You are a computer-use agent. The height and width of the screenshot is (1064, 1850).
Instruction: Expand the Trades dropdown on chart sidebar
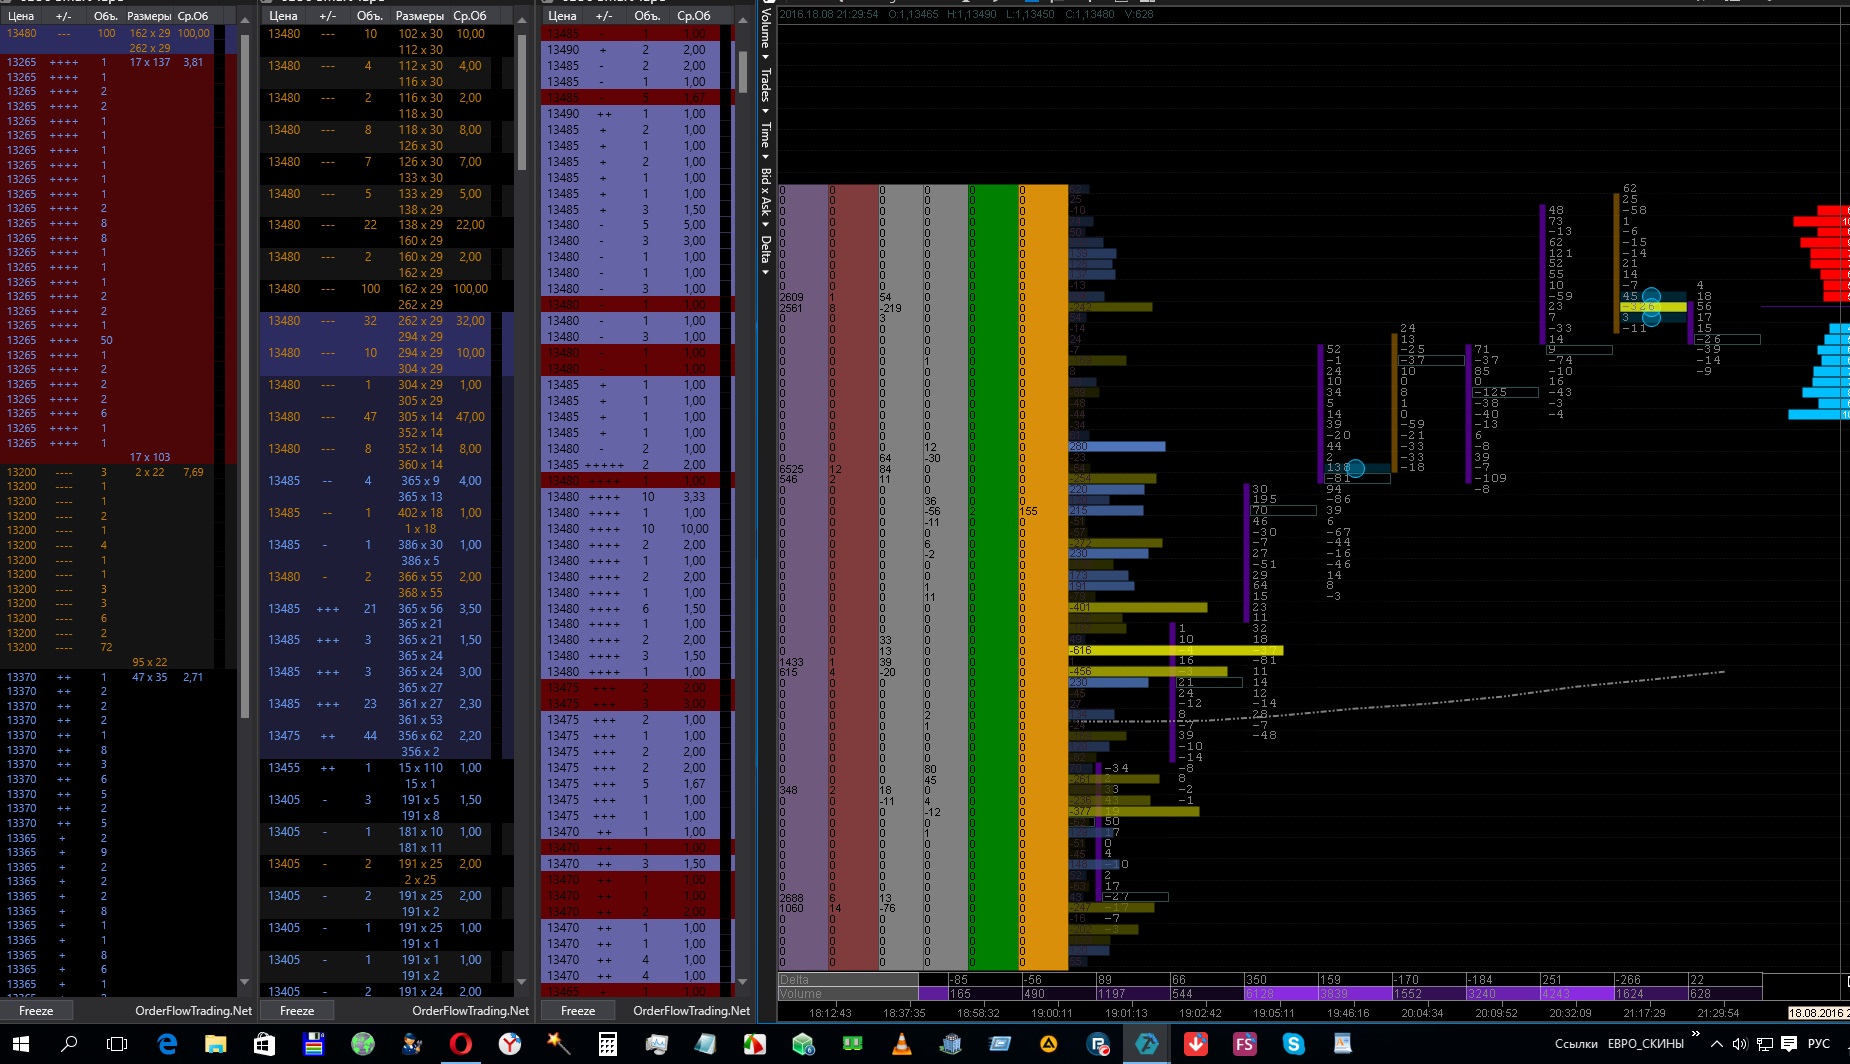point(766,88)
